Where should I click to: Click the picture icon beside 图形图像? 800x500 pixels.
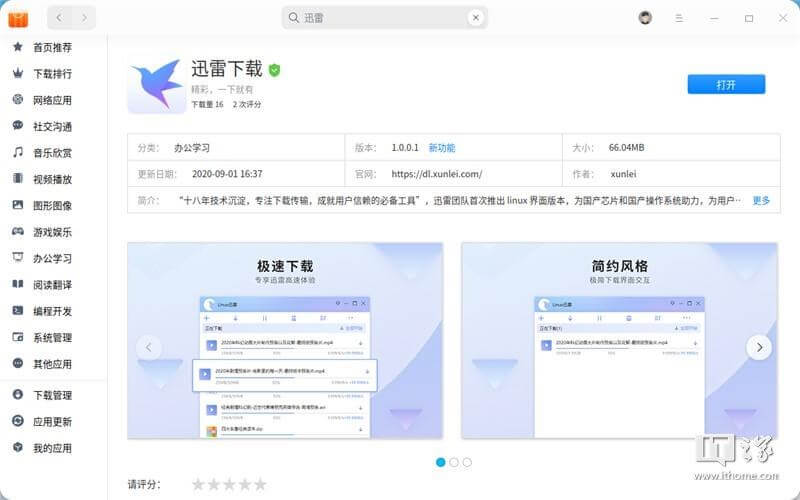click(x=18, y=205)
